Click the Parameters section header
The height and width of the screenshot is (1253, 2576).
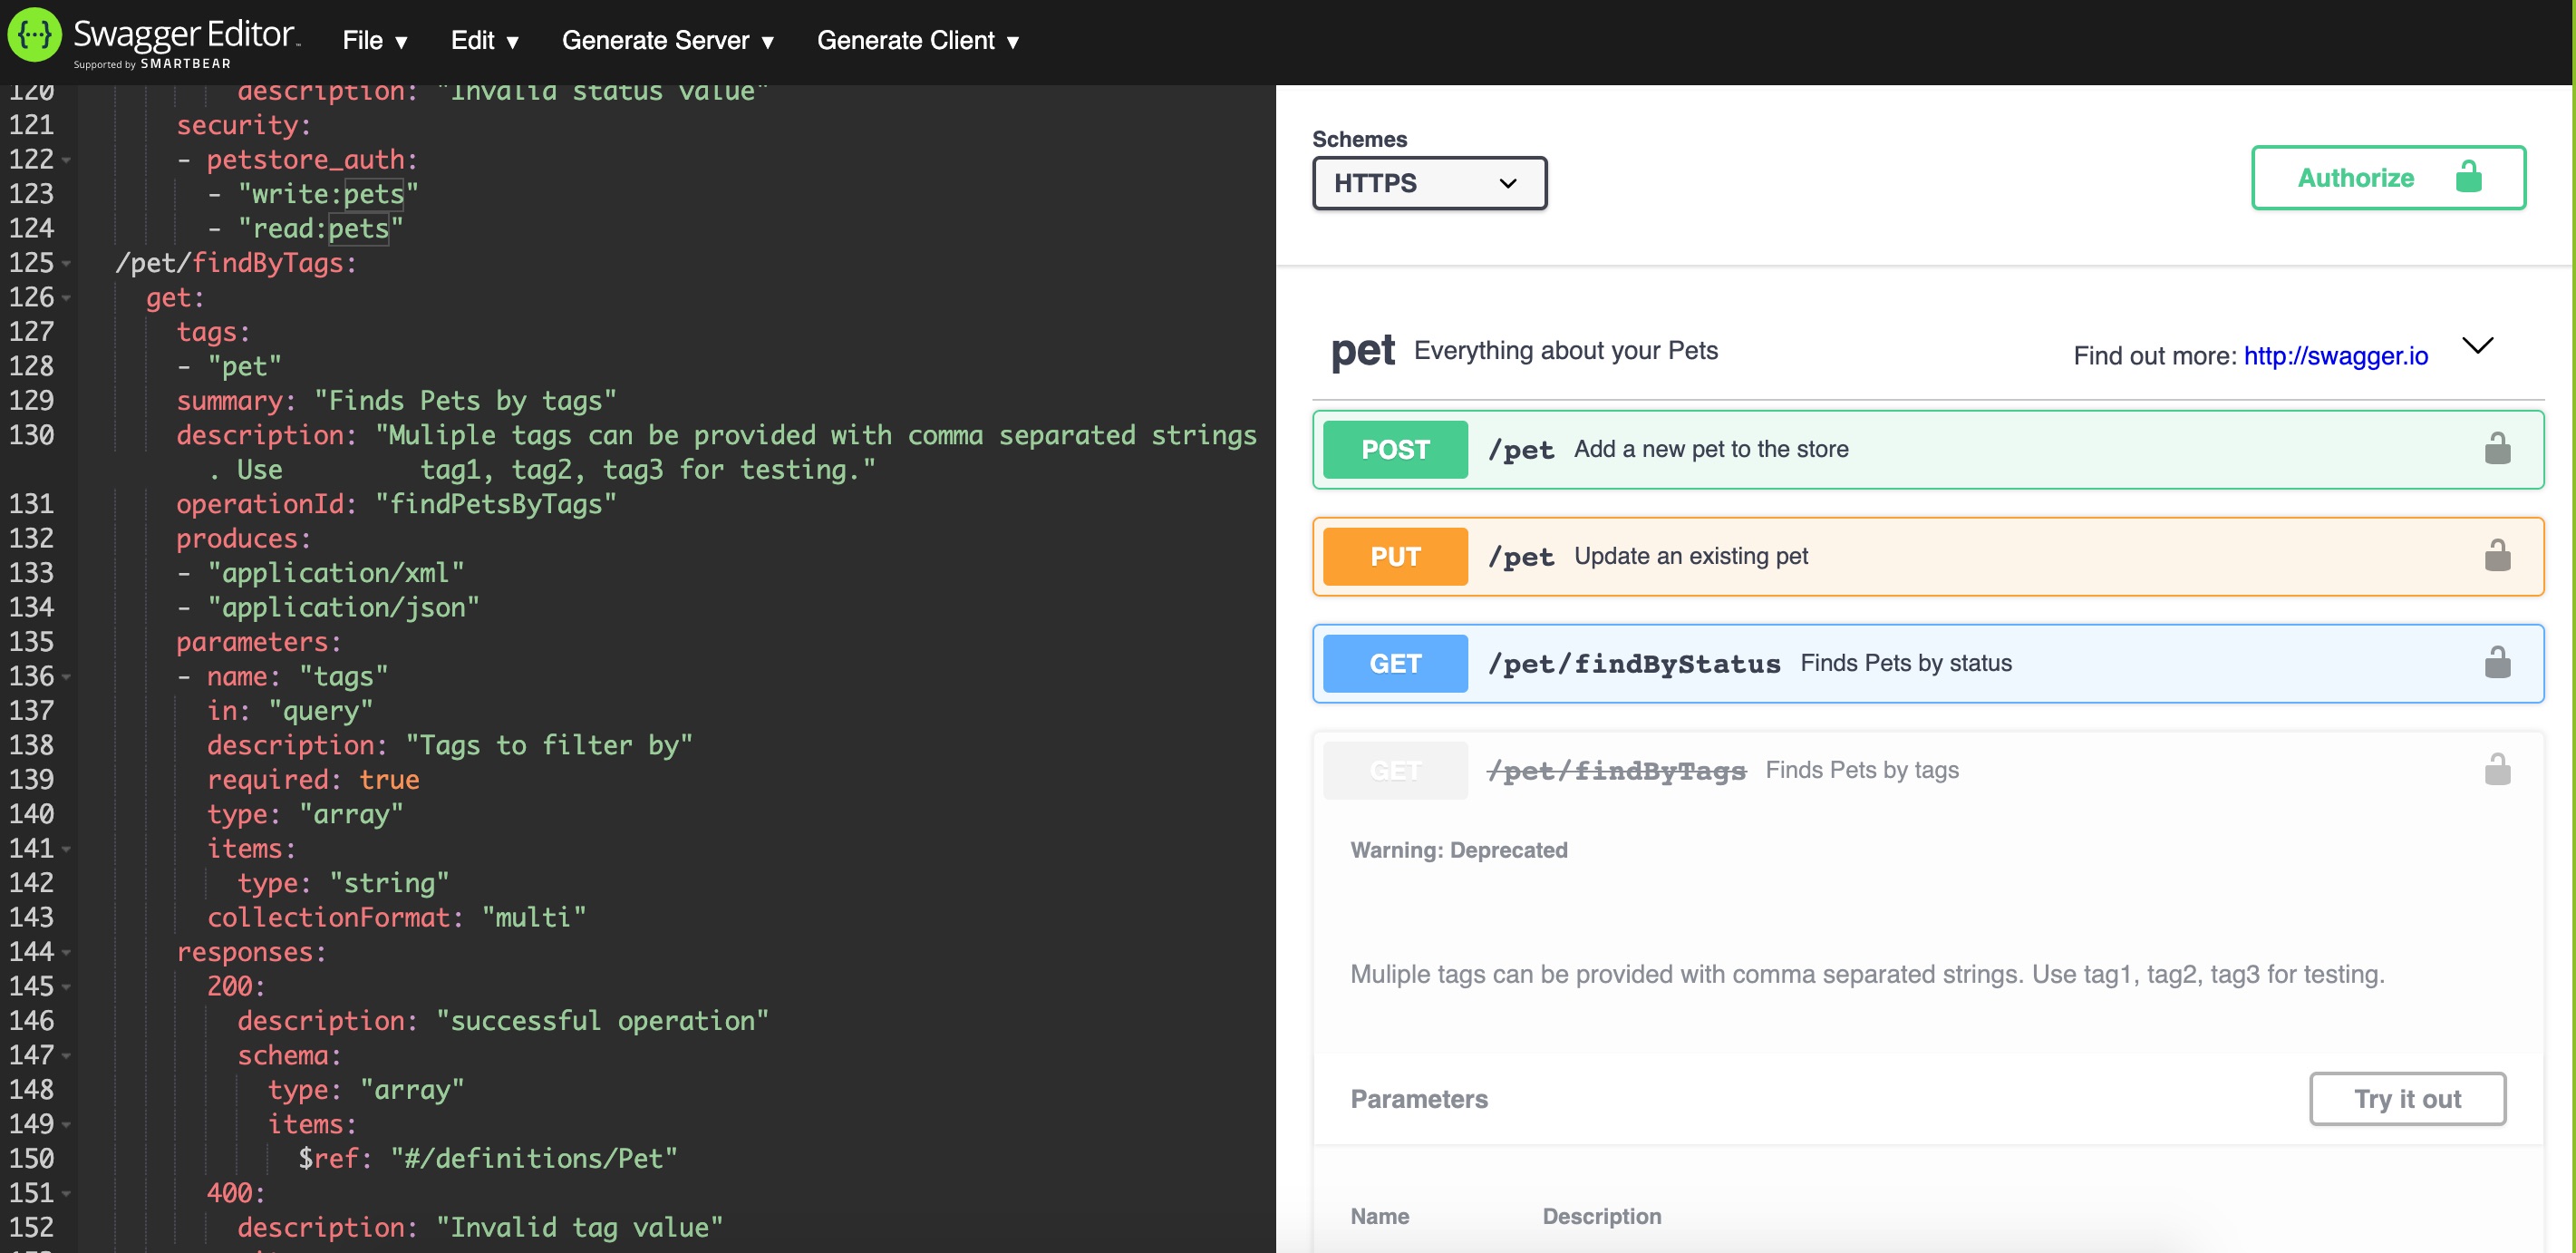pos(1418,1099)
